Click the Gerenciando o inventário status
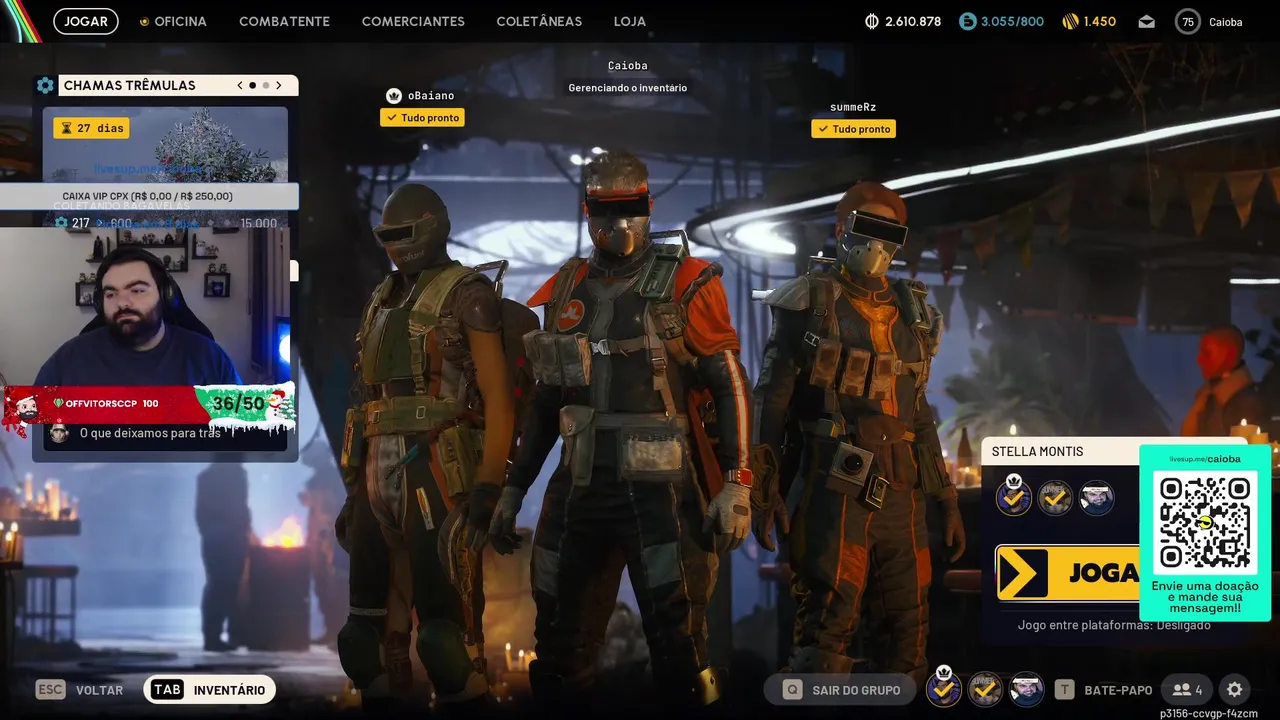 pyautogui.click(x=628, y=88)
